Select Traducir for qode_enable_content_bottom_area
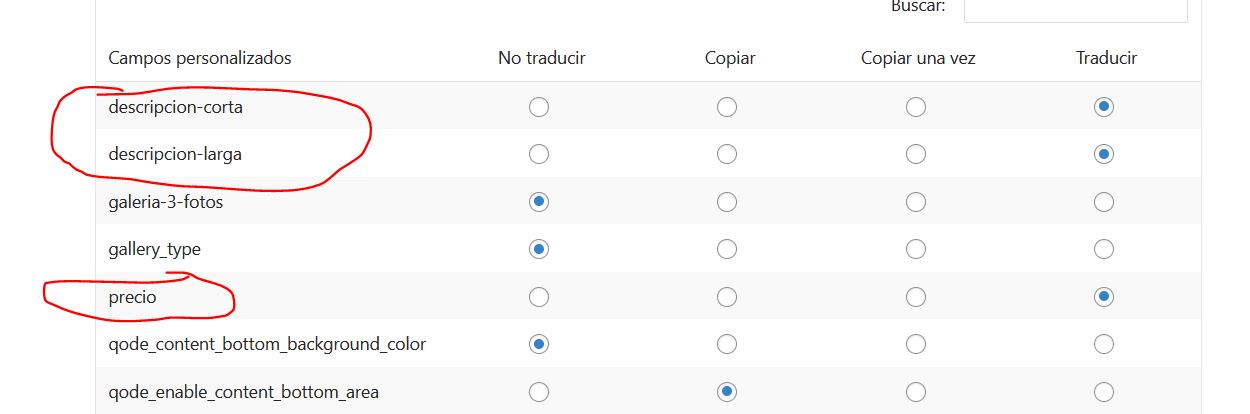Viewport: 1250px width, 414px height. pyautogui.click(x=1104, y=392)
